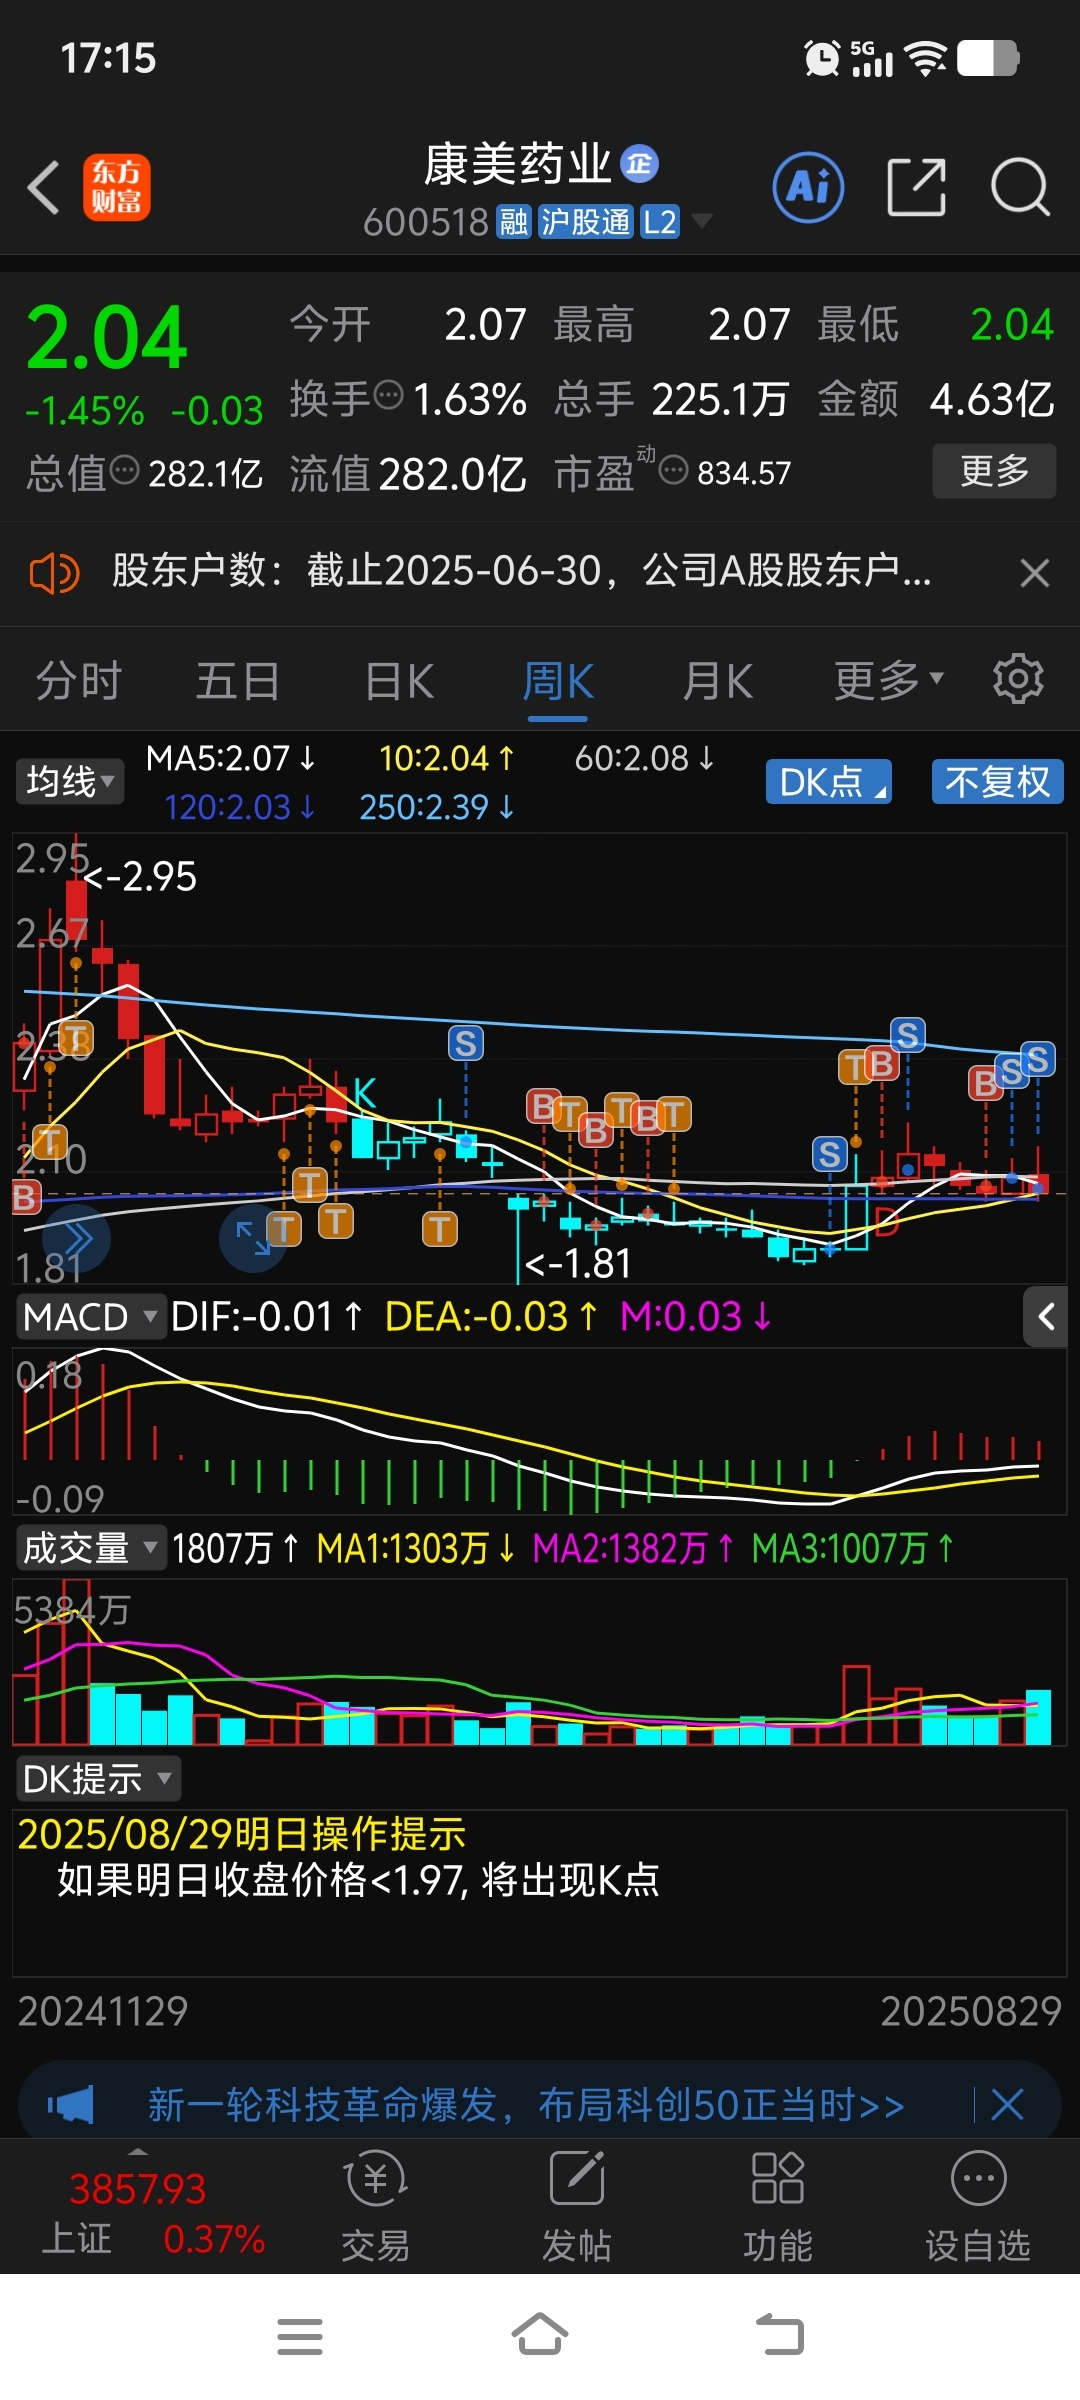Switch to the 分时 tab
Screen dimensions: 1080x2400
pos(78,682)
